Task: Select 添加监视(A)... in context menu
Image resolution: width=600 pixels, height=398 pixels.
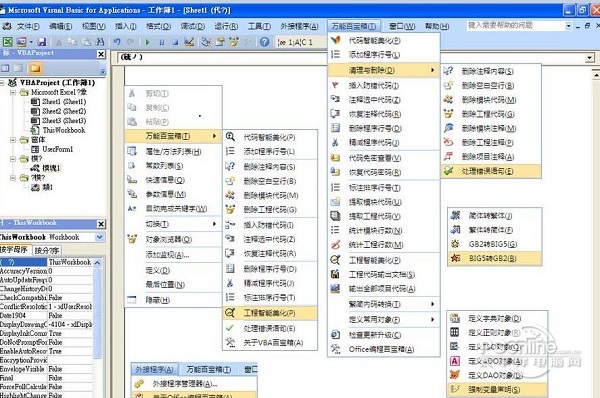Action: [x=173, y=254]
